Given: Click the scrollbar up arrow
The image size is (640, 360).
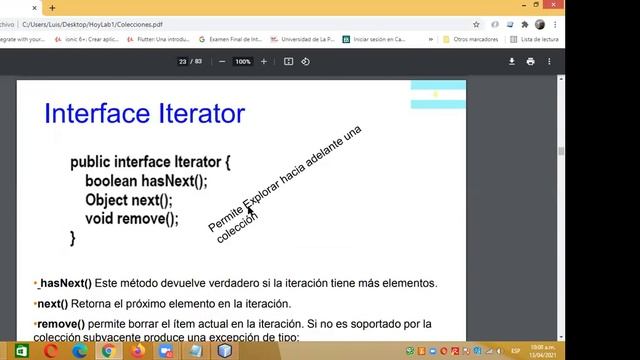Looking at the screenshot, I should click(x=561, y=79).
